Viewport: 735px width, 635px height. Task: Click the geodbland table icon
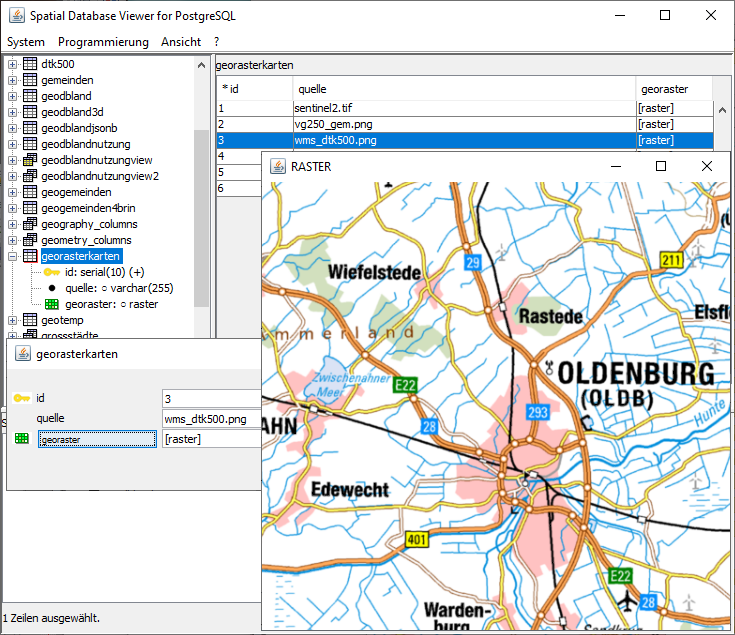coord(30,96)
